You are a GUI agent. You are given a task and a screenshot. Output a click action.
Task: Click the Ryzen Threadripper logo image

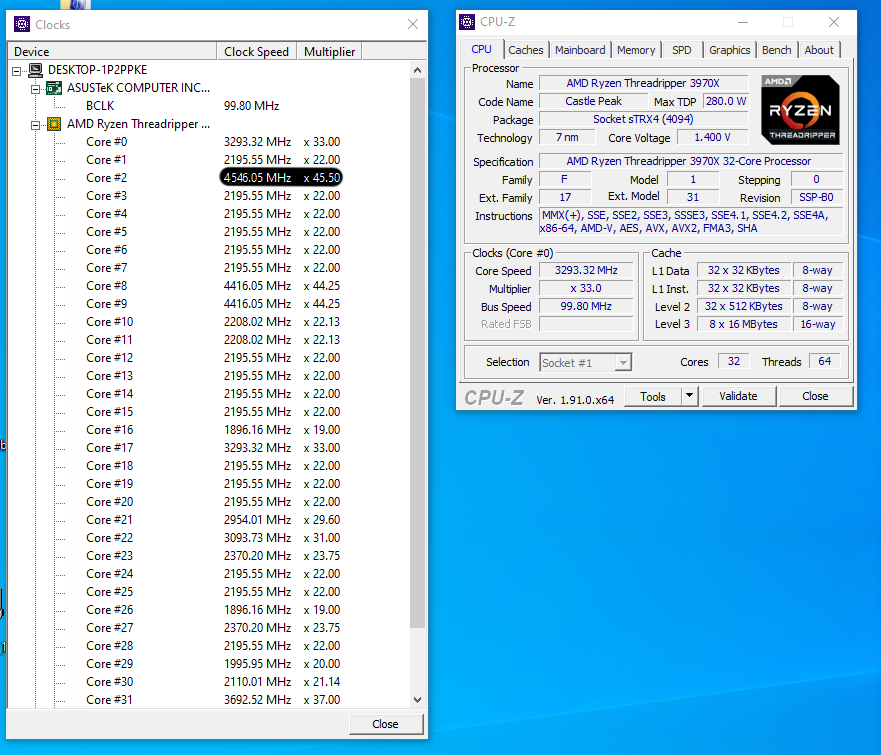tap(800, 110)
